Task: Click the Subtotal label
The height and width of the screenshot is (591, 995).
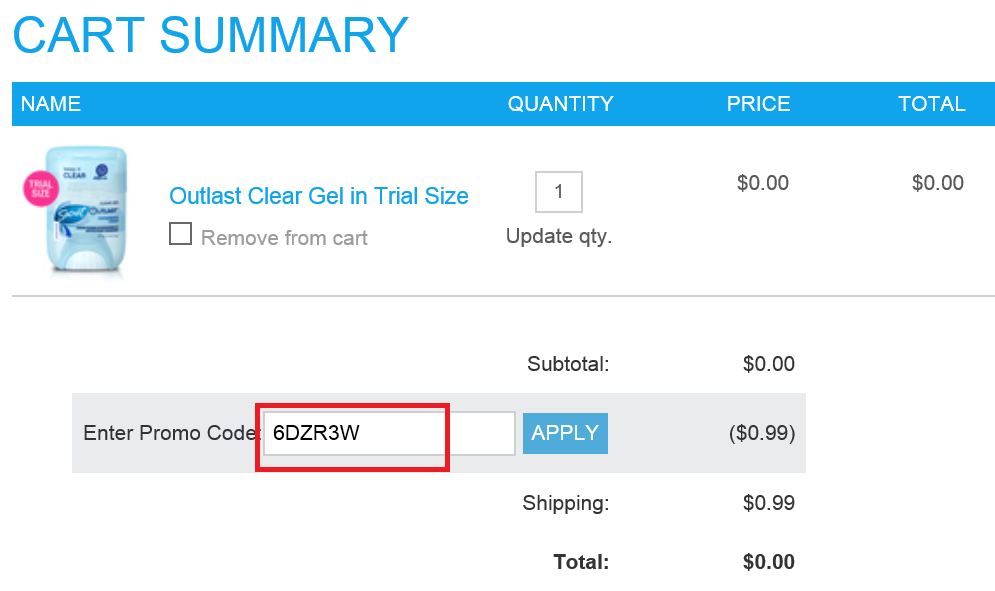Action: point(568,364)
